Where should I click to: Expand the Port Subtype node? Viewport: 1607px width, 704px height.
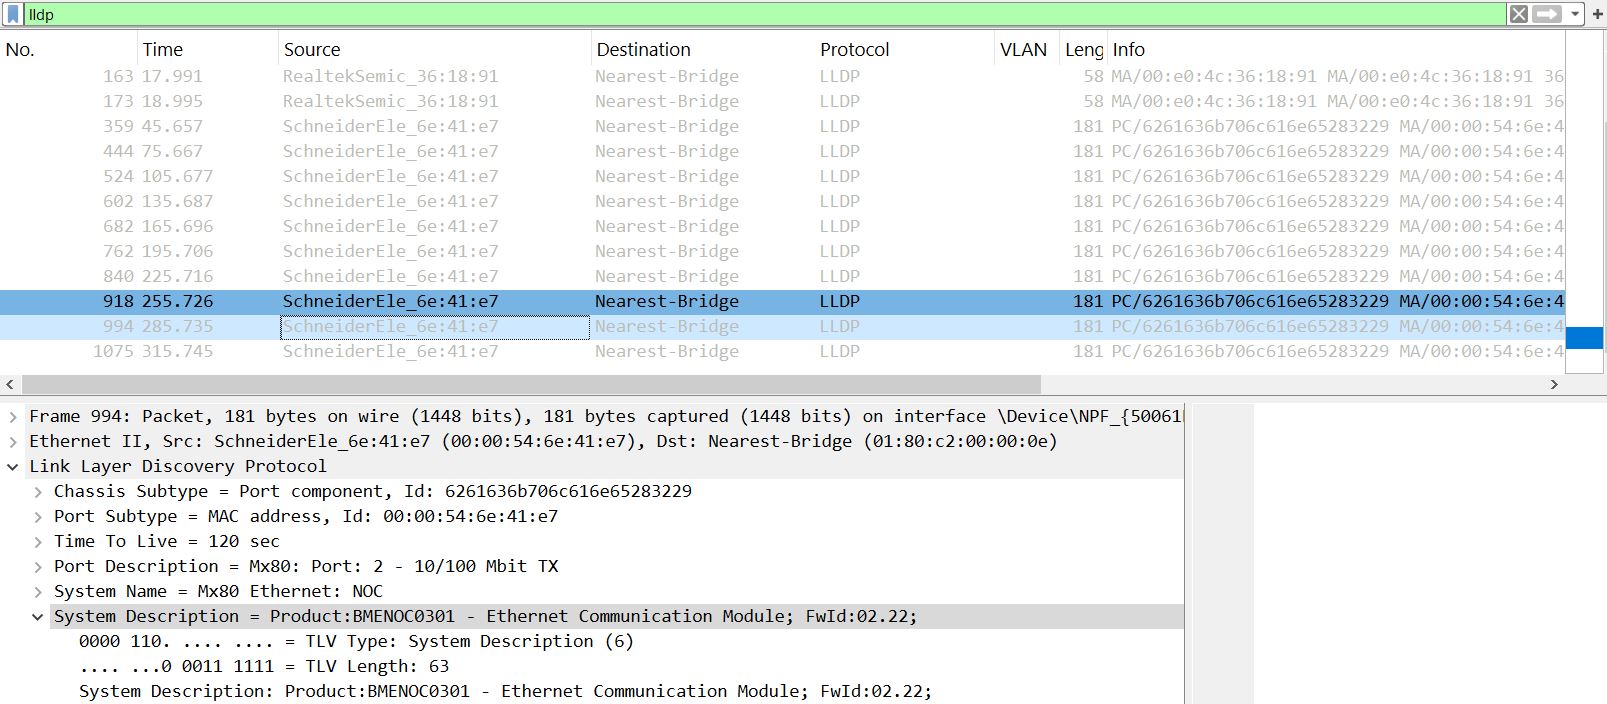38,516
